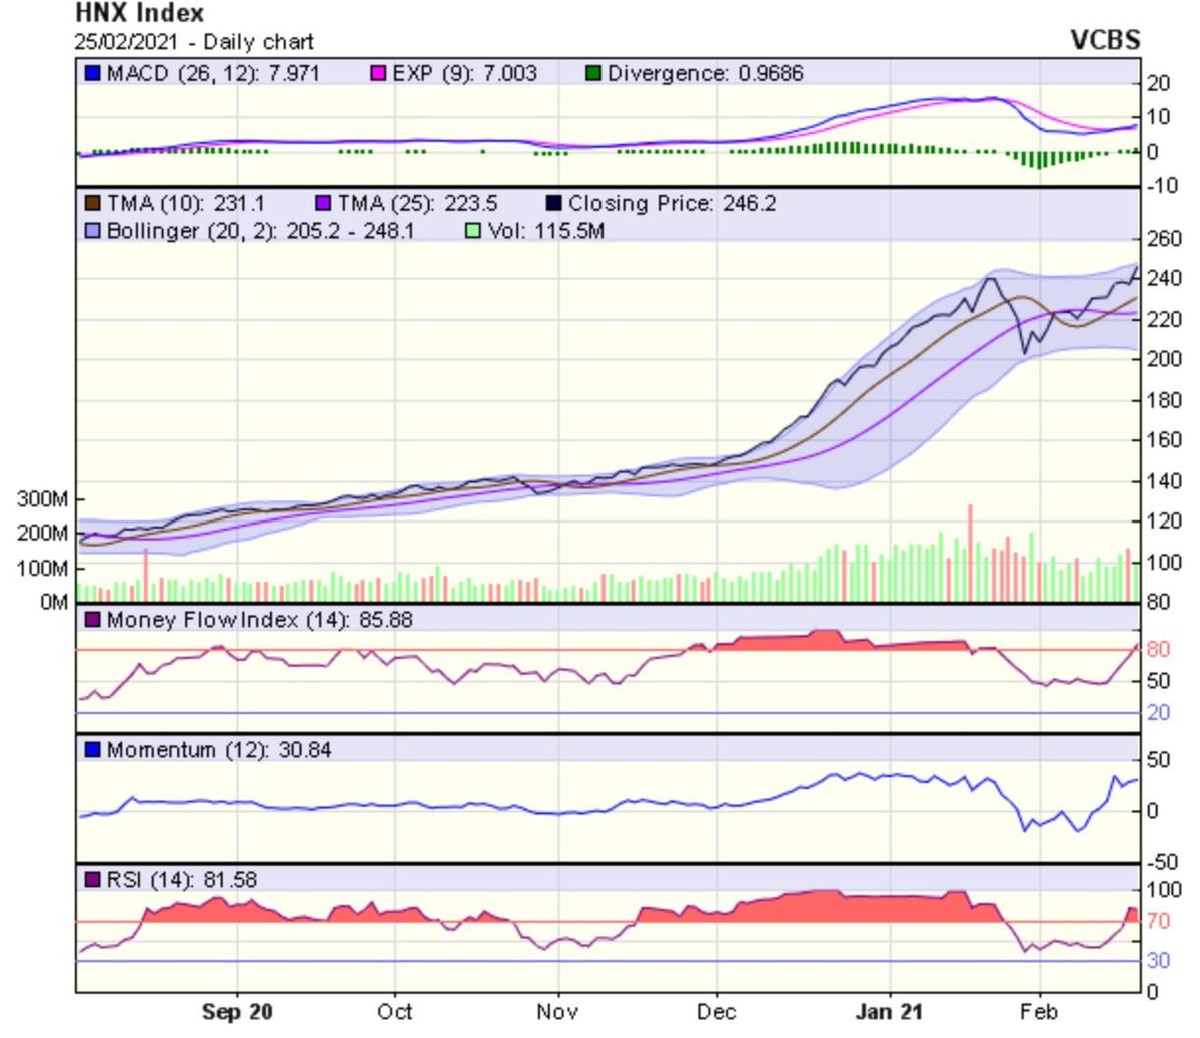Screen dimensions: 1200x1038
Task: Select the Sep 20 date axis label
Action: point(237,1012)
